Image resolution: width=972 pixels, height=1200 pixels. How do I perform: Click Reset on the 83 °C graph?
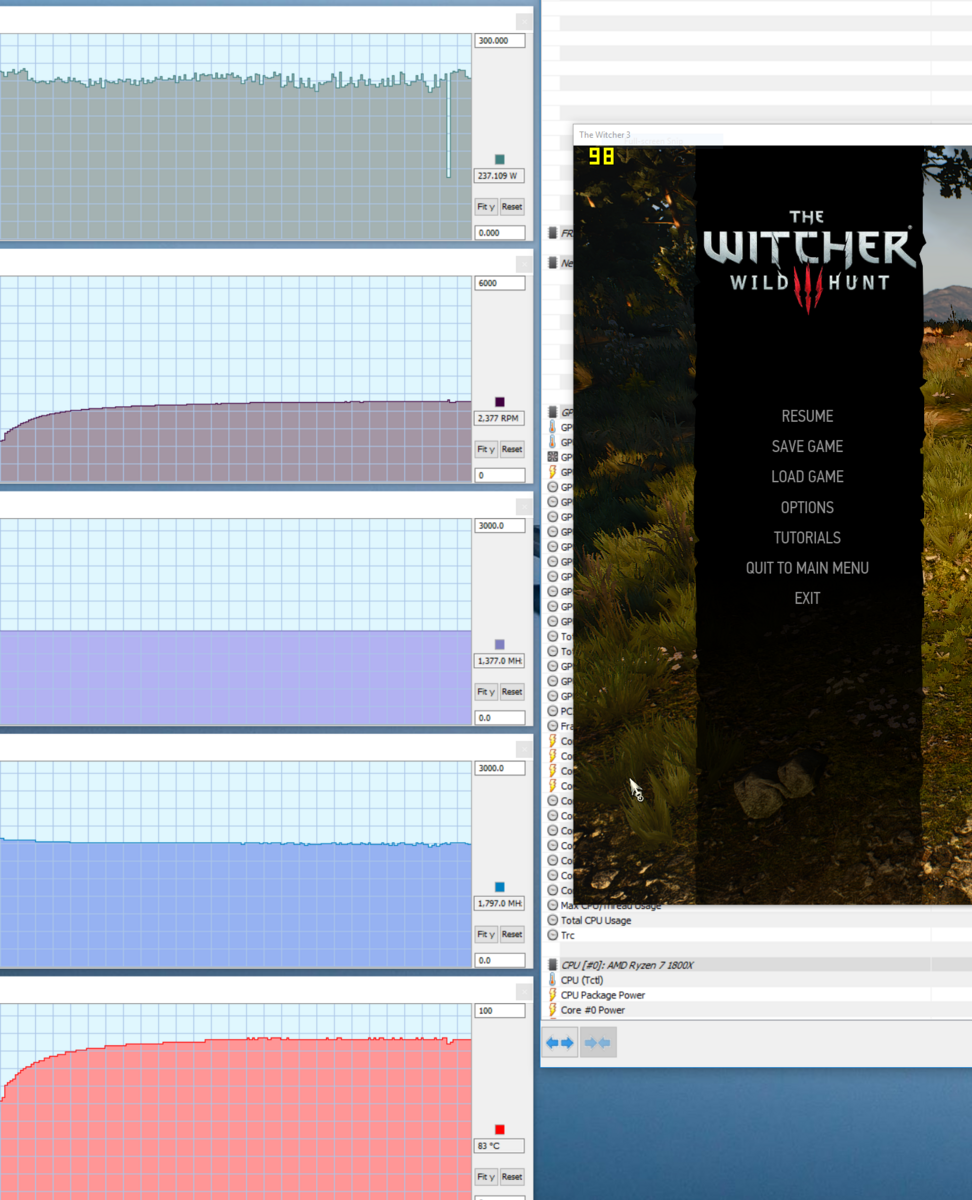click(x=512, y=1177)
